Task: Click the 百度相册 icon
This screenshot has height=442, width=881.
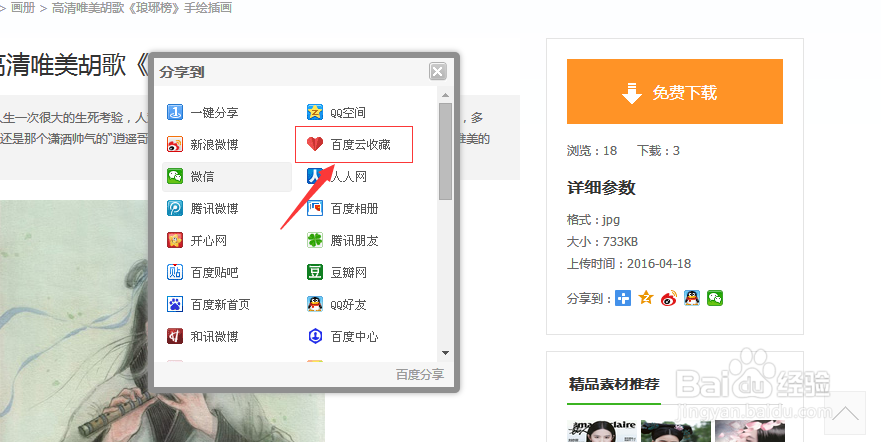Action: (315, 208)
